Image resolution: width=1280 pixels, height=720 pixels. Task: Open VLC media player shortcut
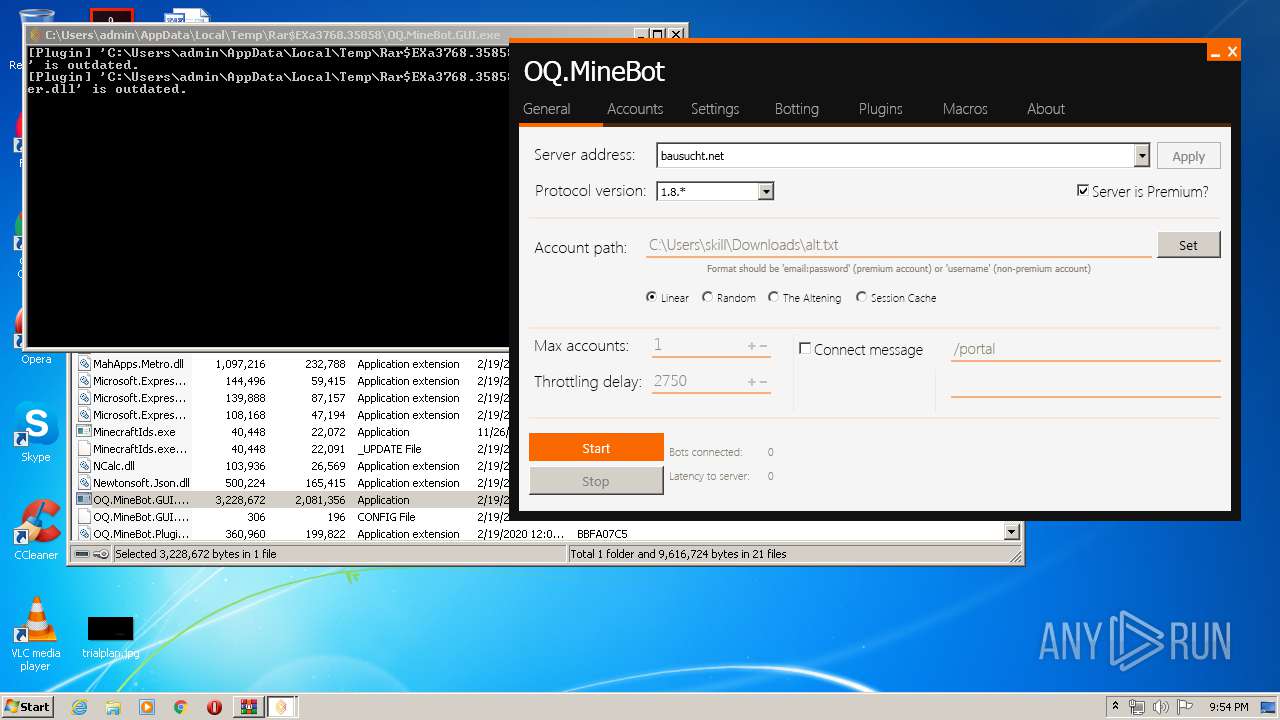coord(36,633)
